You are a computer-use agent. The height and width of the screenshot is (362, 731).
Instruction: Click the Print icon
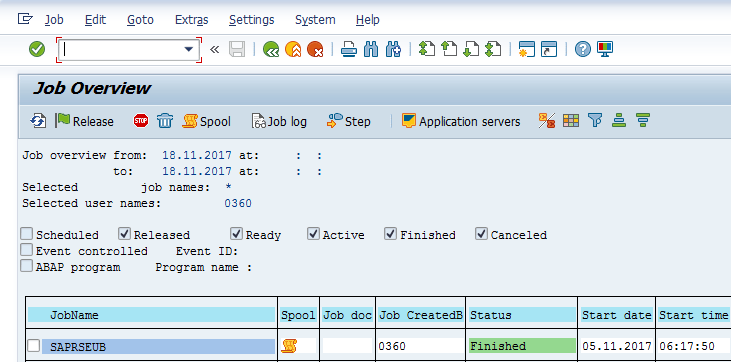click(x=349, y=49)
